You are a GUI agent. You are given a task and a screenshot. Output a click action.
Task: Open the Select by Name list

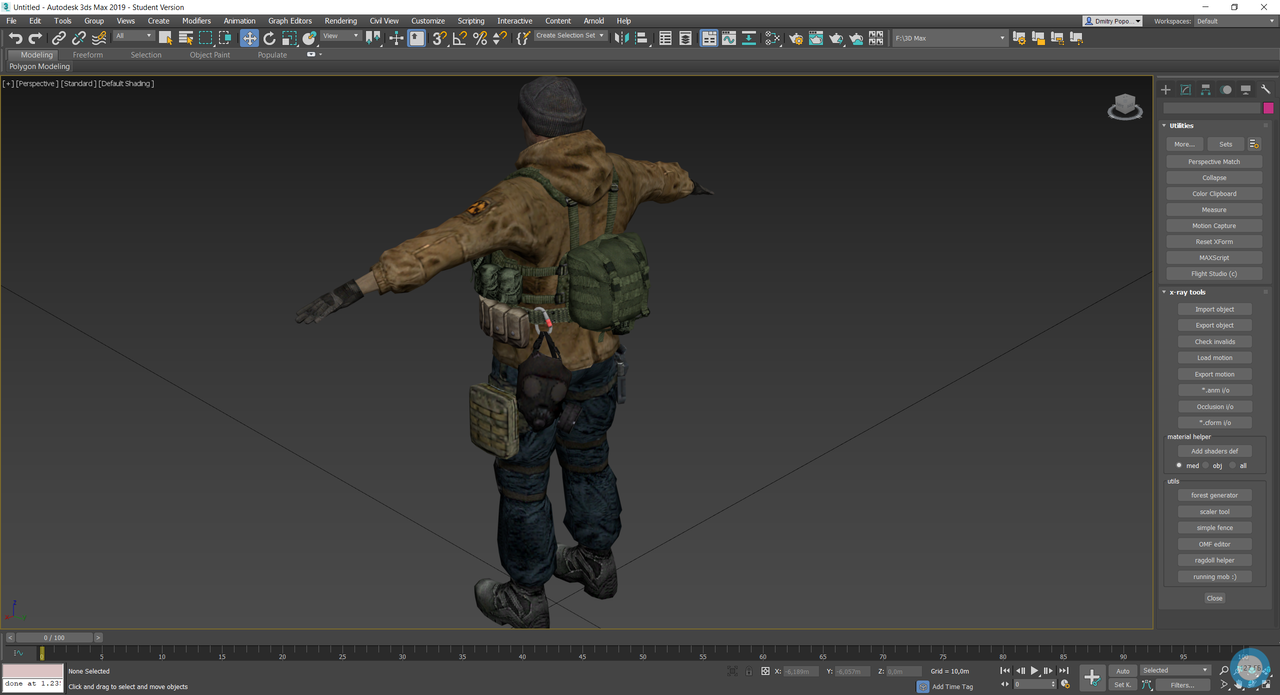click(x=186, y=38)
